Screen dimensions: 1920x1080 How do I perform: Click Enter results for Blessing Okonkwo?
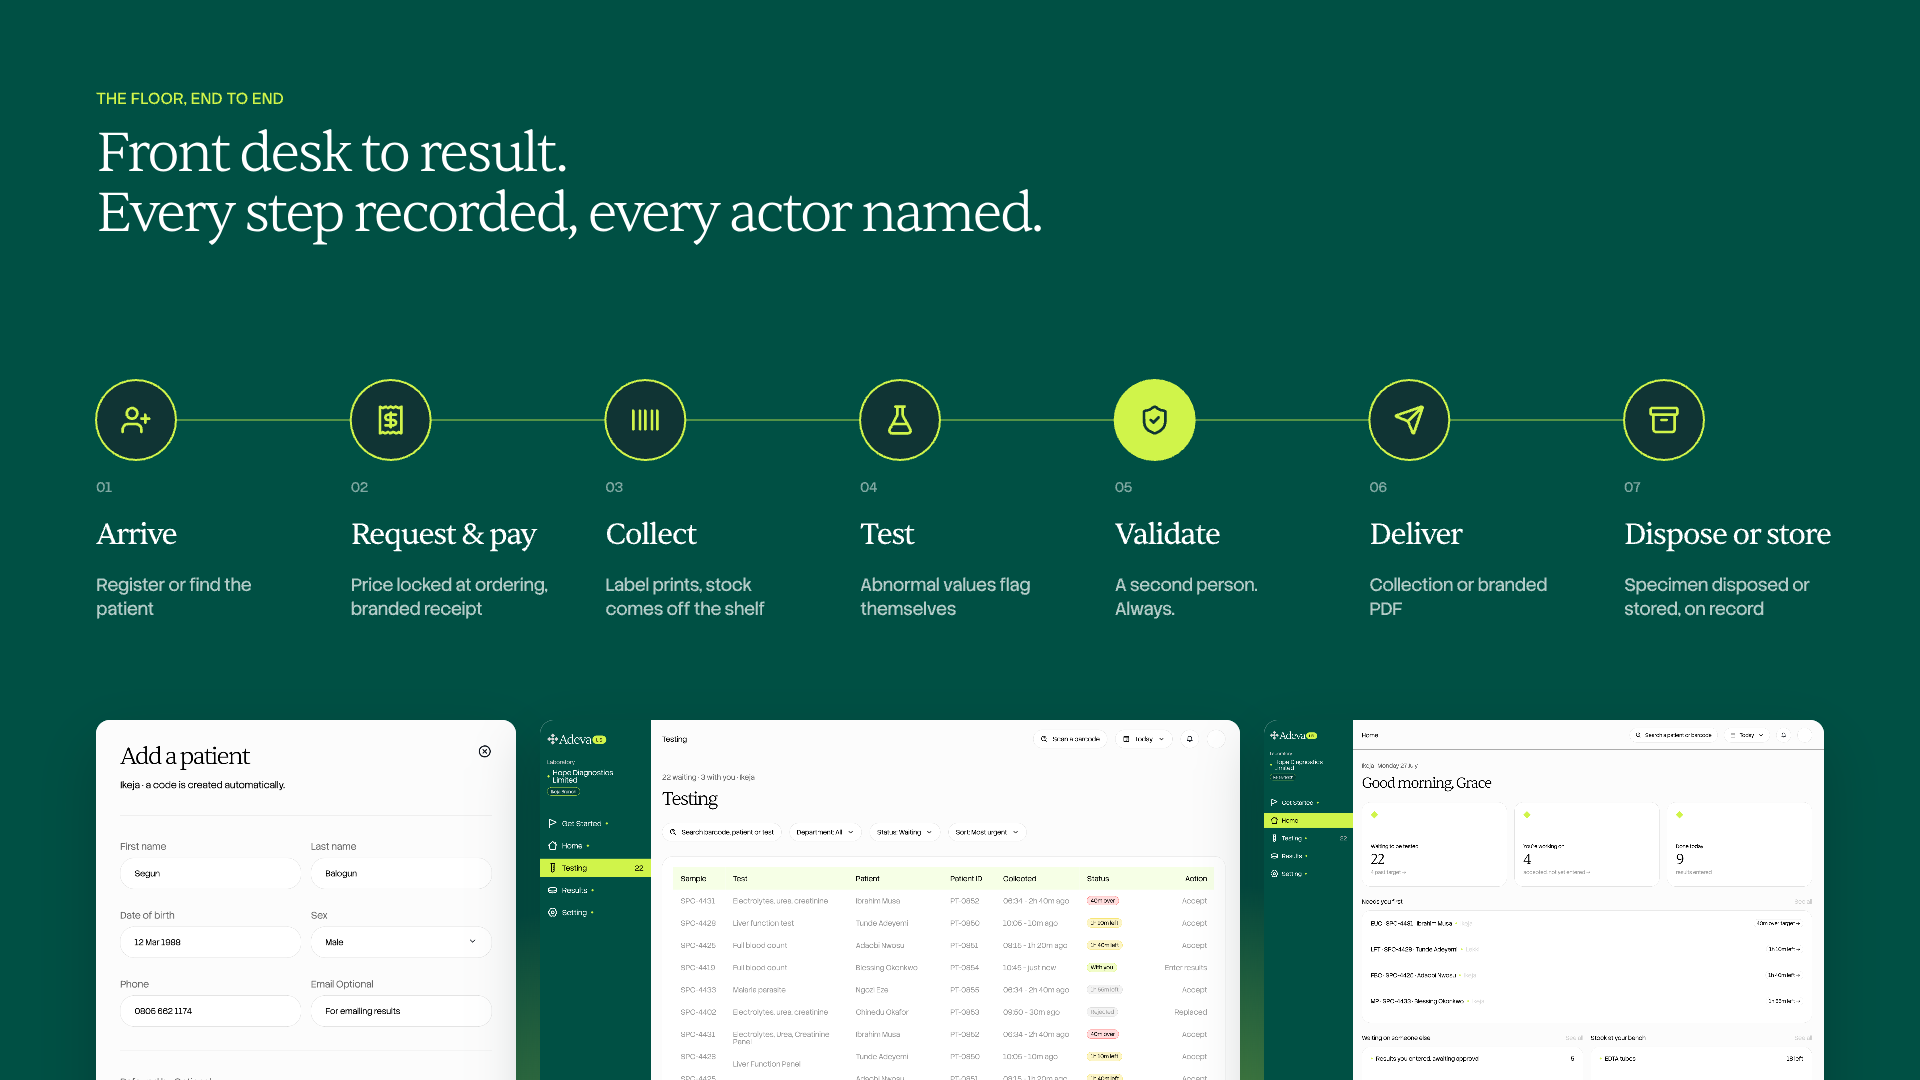1186,968
